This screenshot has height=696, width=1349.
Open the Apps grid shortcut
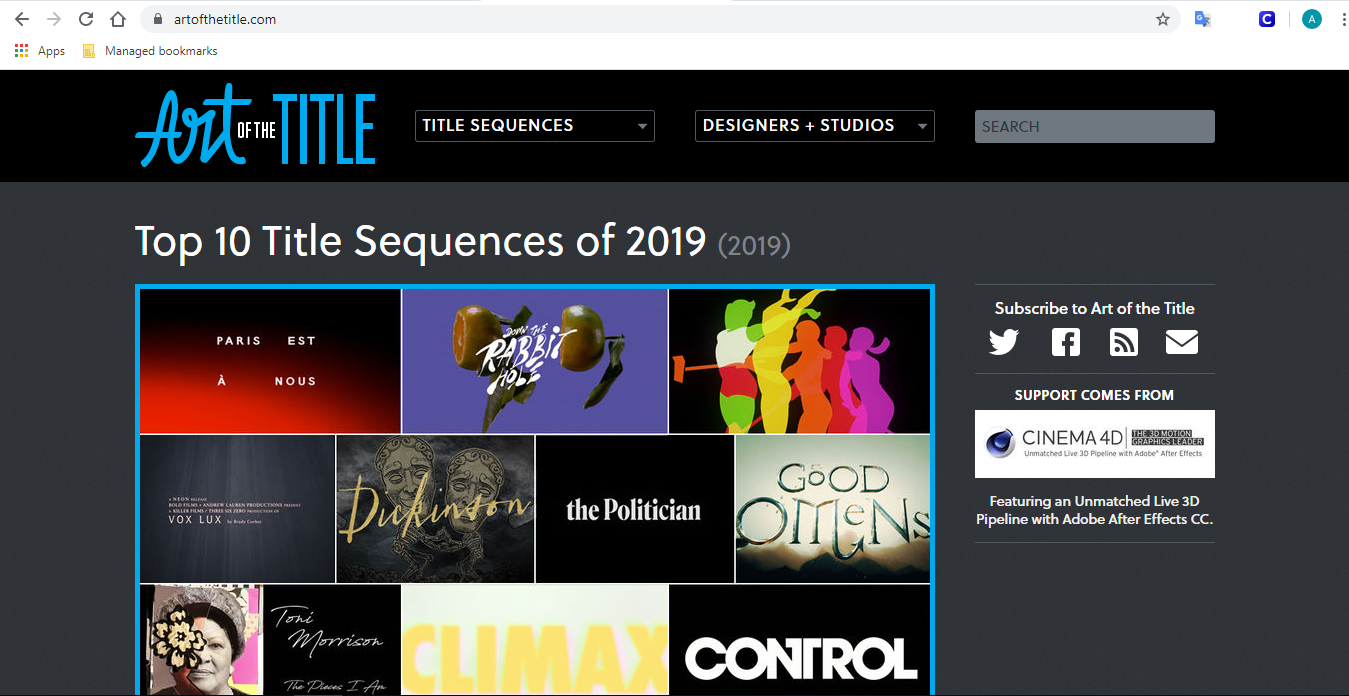(x=40, y=51)
